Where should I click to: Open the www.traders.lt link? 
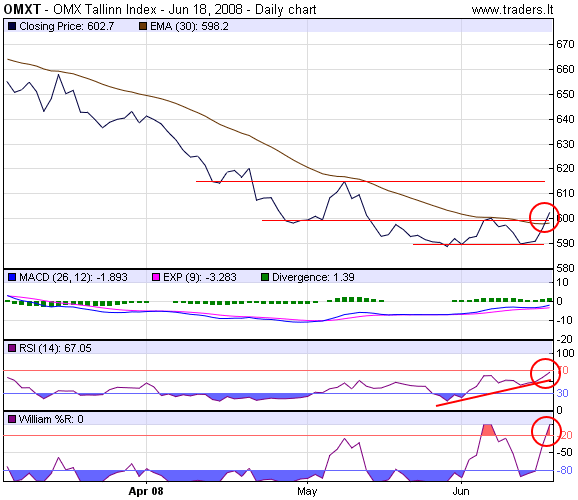pos(512,10)
